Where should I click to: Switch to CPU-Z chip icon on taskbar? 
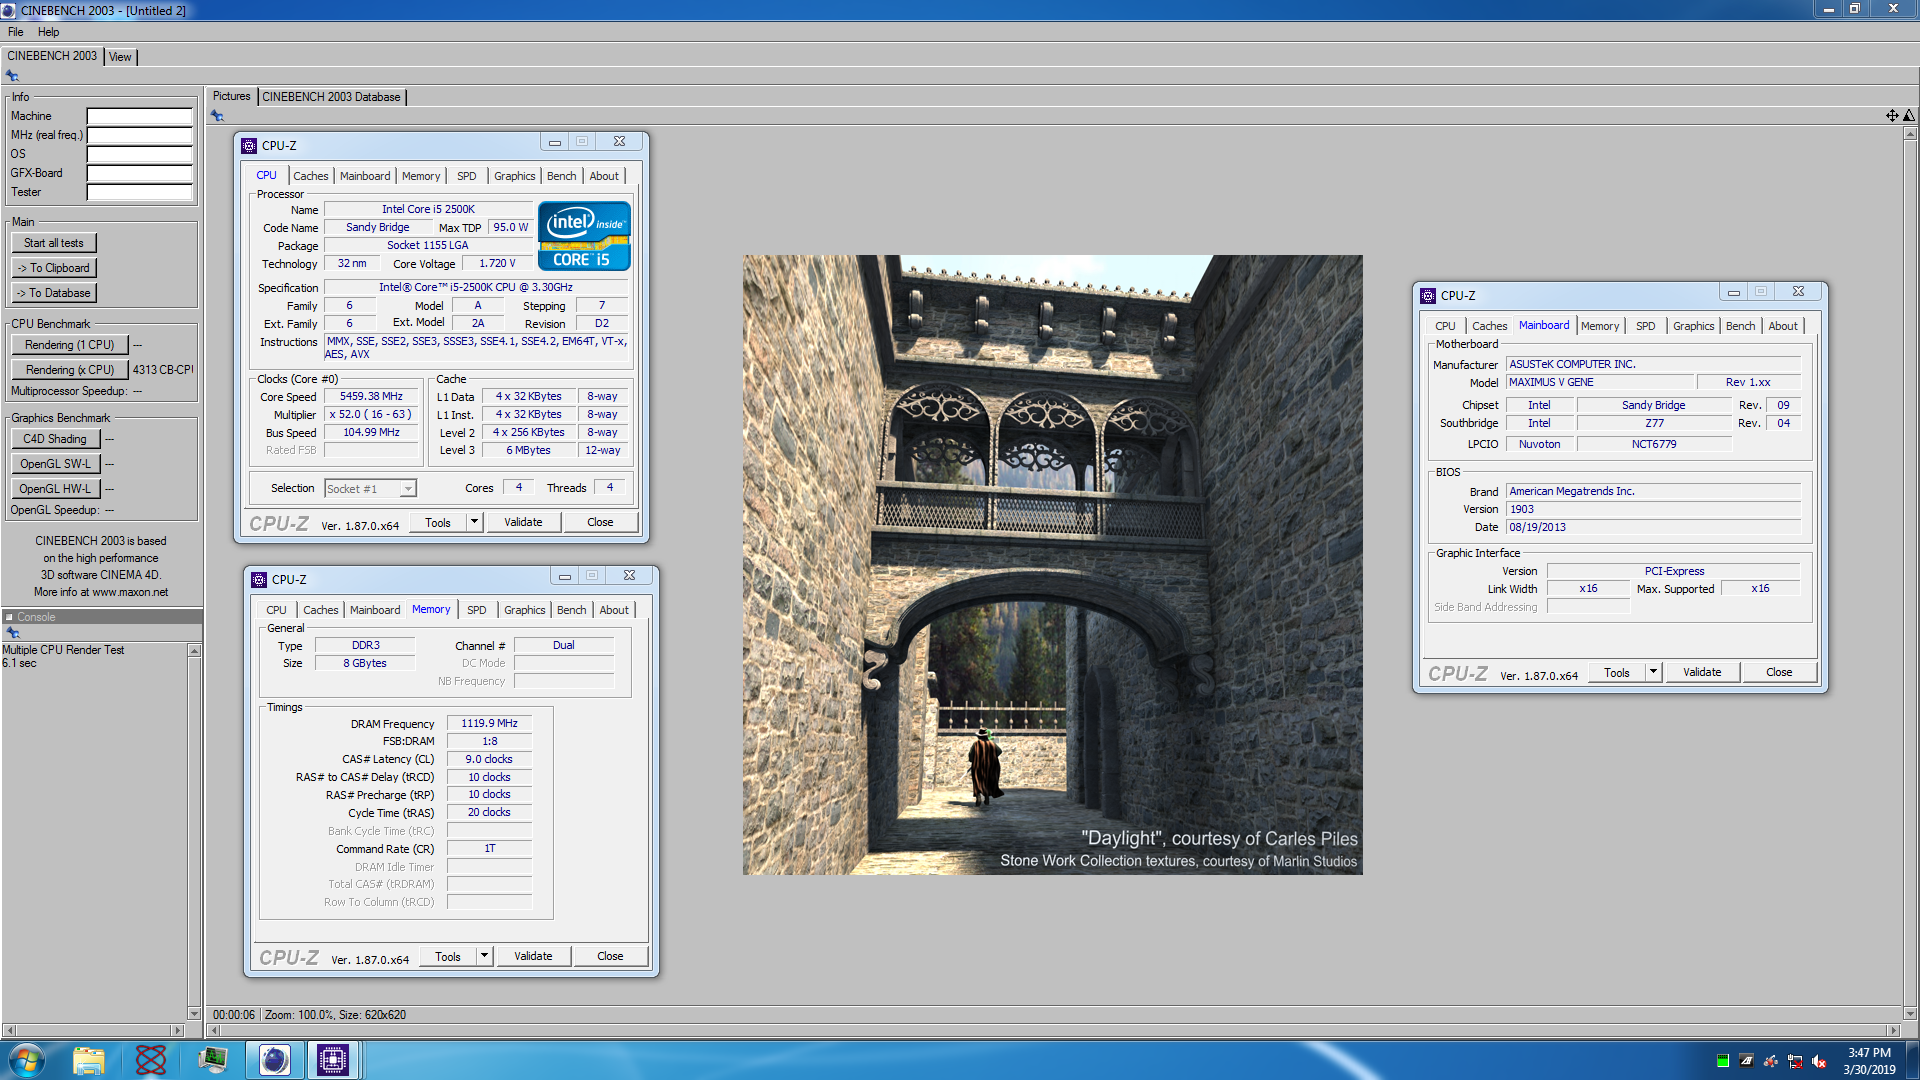(333, 1060)
